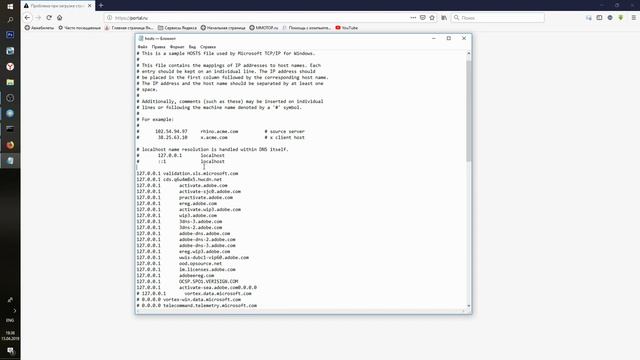Screen dimensions: 640x360
Task: Open the Firefox home page button
Action: [60, 18]
